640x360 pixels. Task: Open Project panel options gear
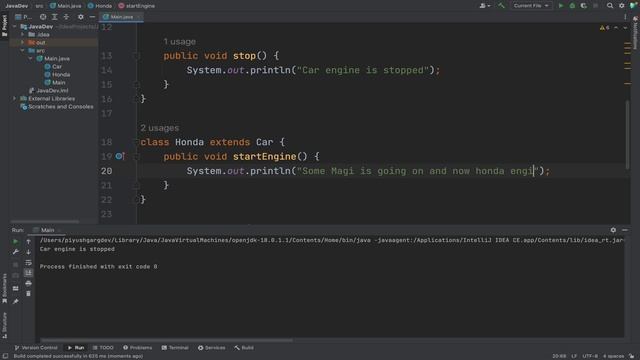[x=80, y=17]
